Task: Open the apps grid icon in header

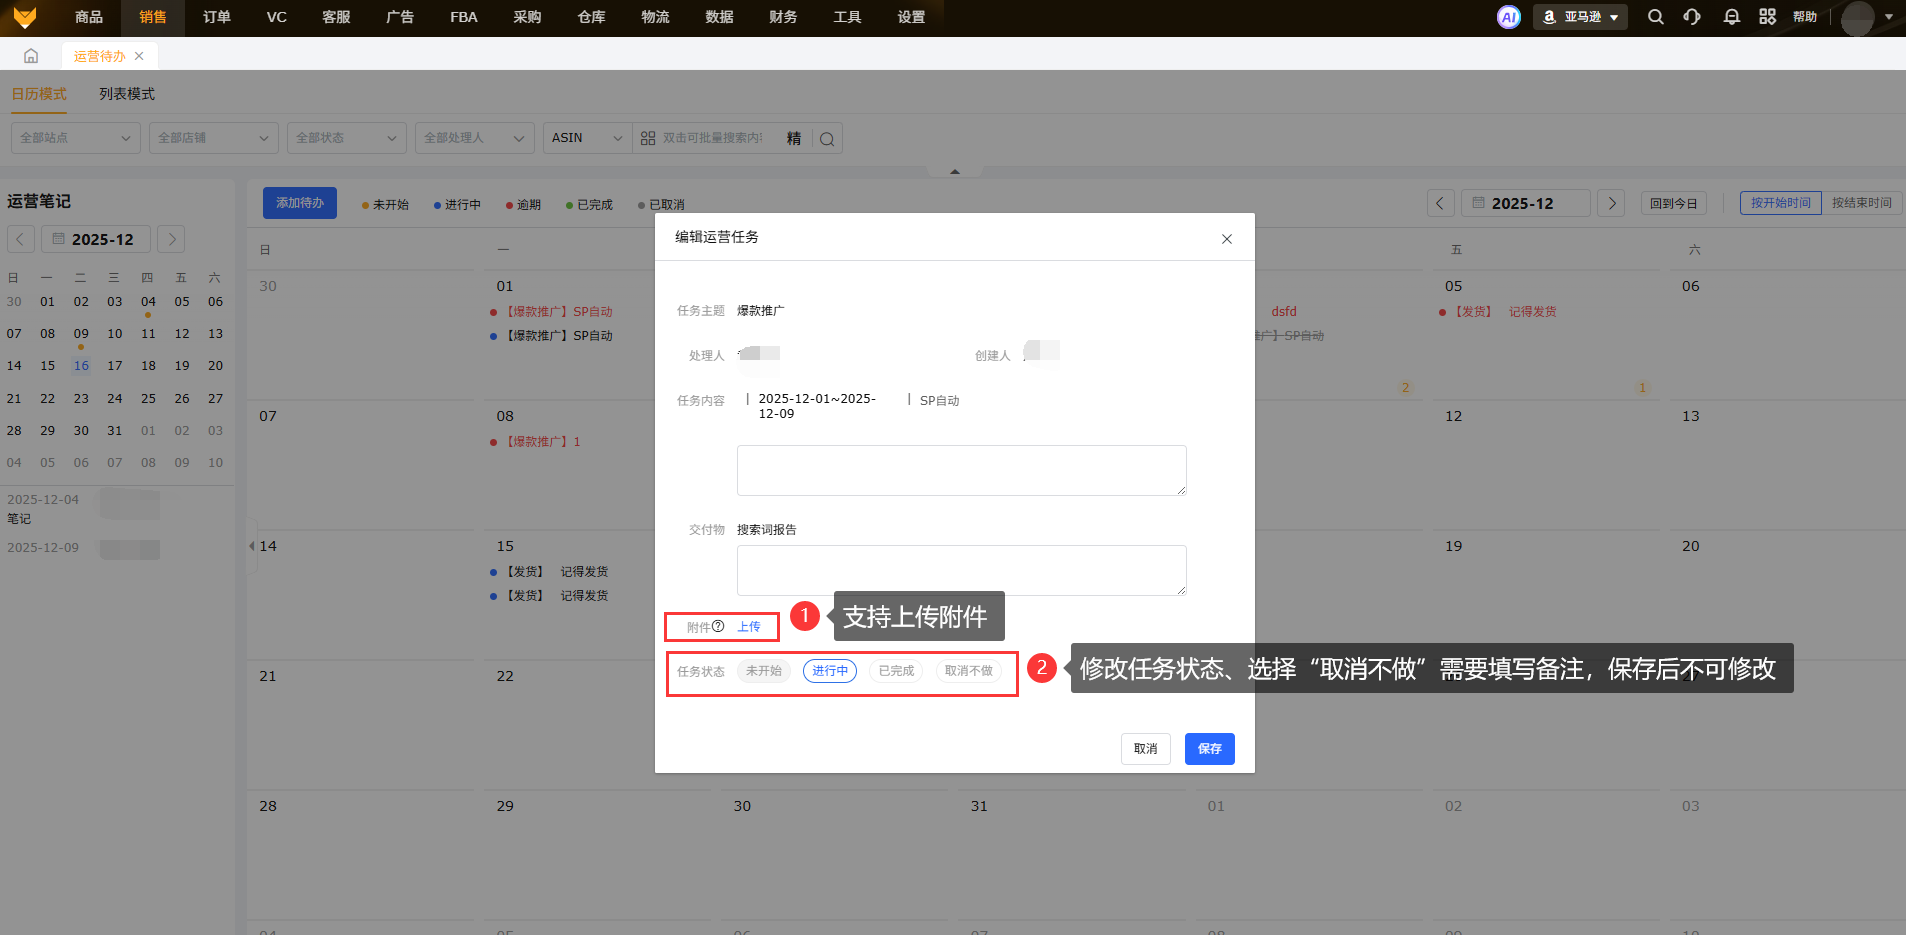Action: tap(1768, 17)
